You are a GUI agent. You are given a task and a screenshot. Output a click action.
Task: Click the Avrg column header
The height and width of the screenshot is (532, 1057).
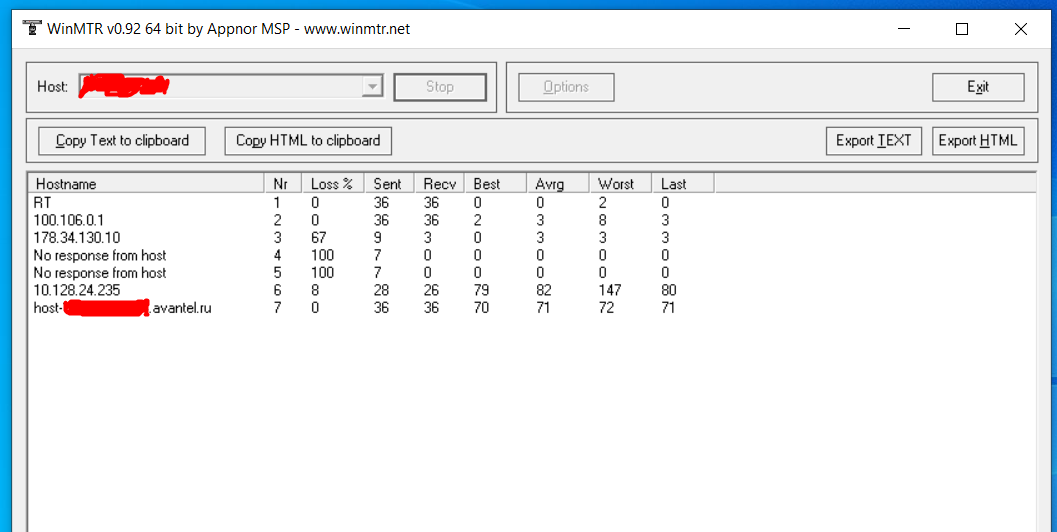pos(558,184)
